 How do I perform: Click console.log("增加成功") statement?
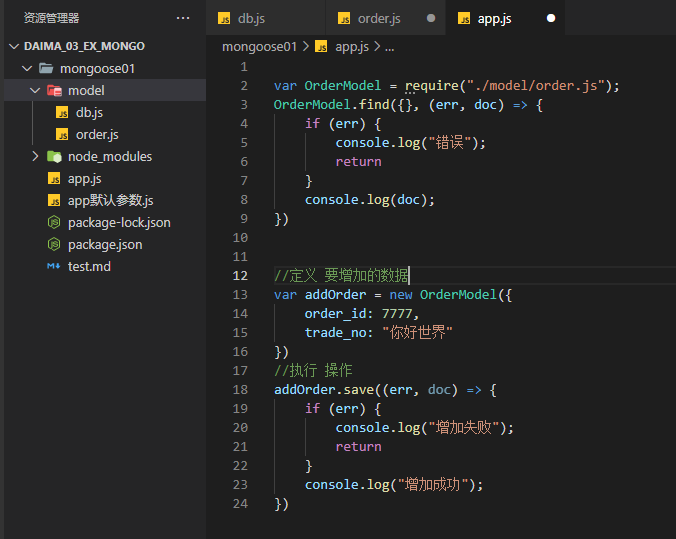pos(394,485)
